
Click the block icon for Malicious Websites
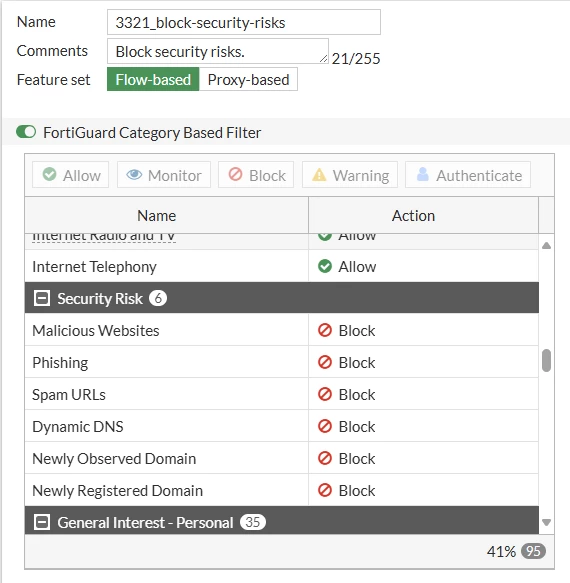click(325, 330)
